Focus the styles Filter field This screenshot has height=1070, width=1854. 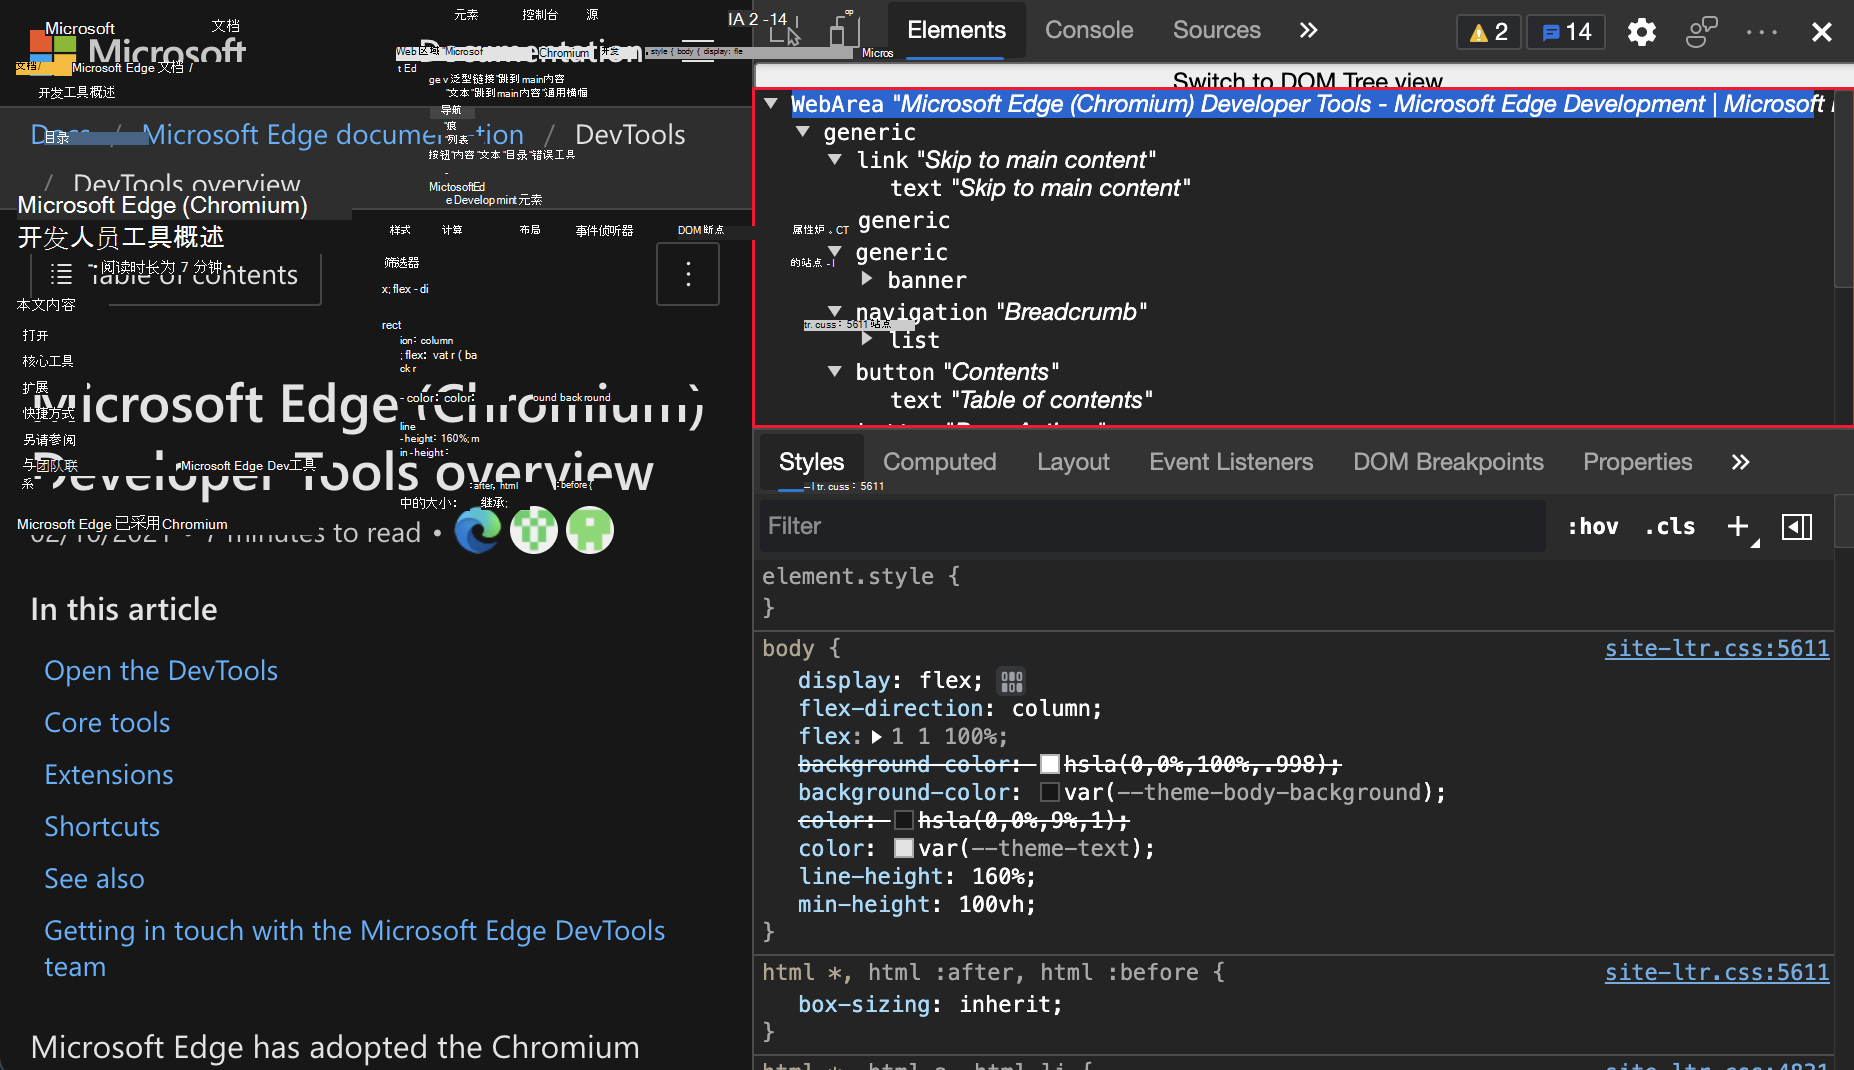coord(1152,526)
